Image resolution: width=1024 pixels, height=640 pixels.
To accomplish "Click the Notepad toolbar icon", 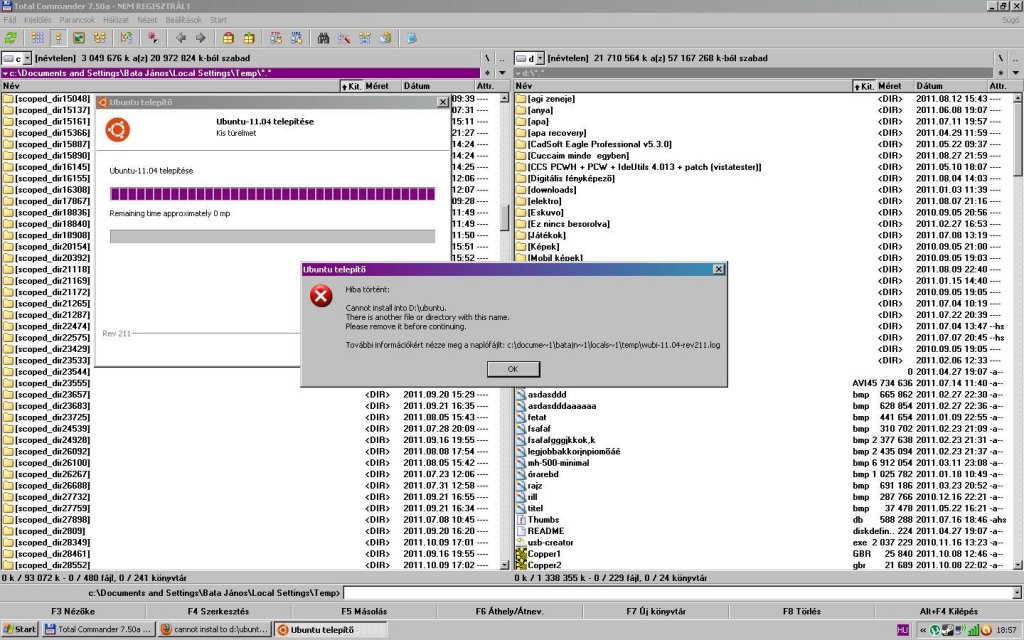I will (x=412, y=38).
